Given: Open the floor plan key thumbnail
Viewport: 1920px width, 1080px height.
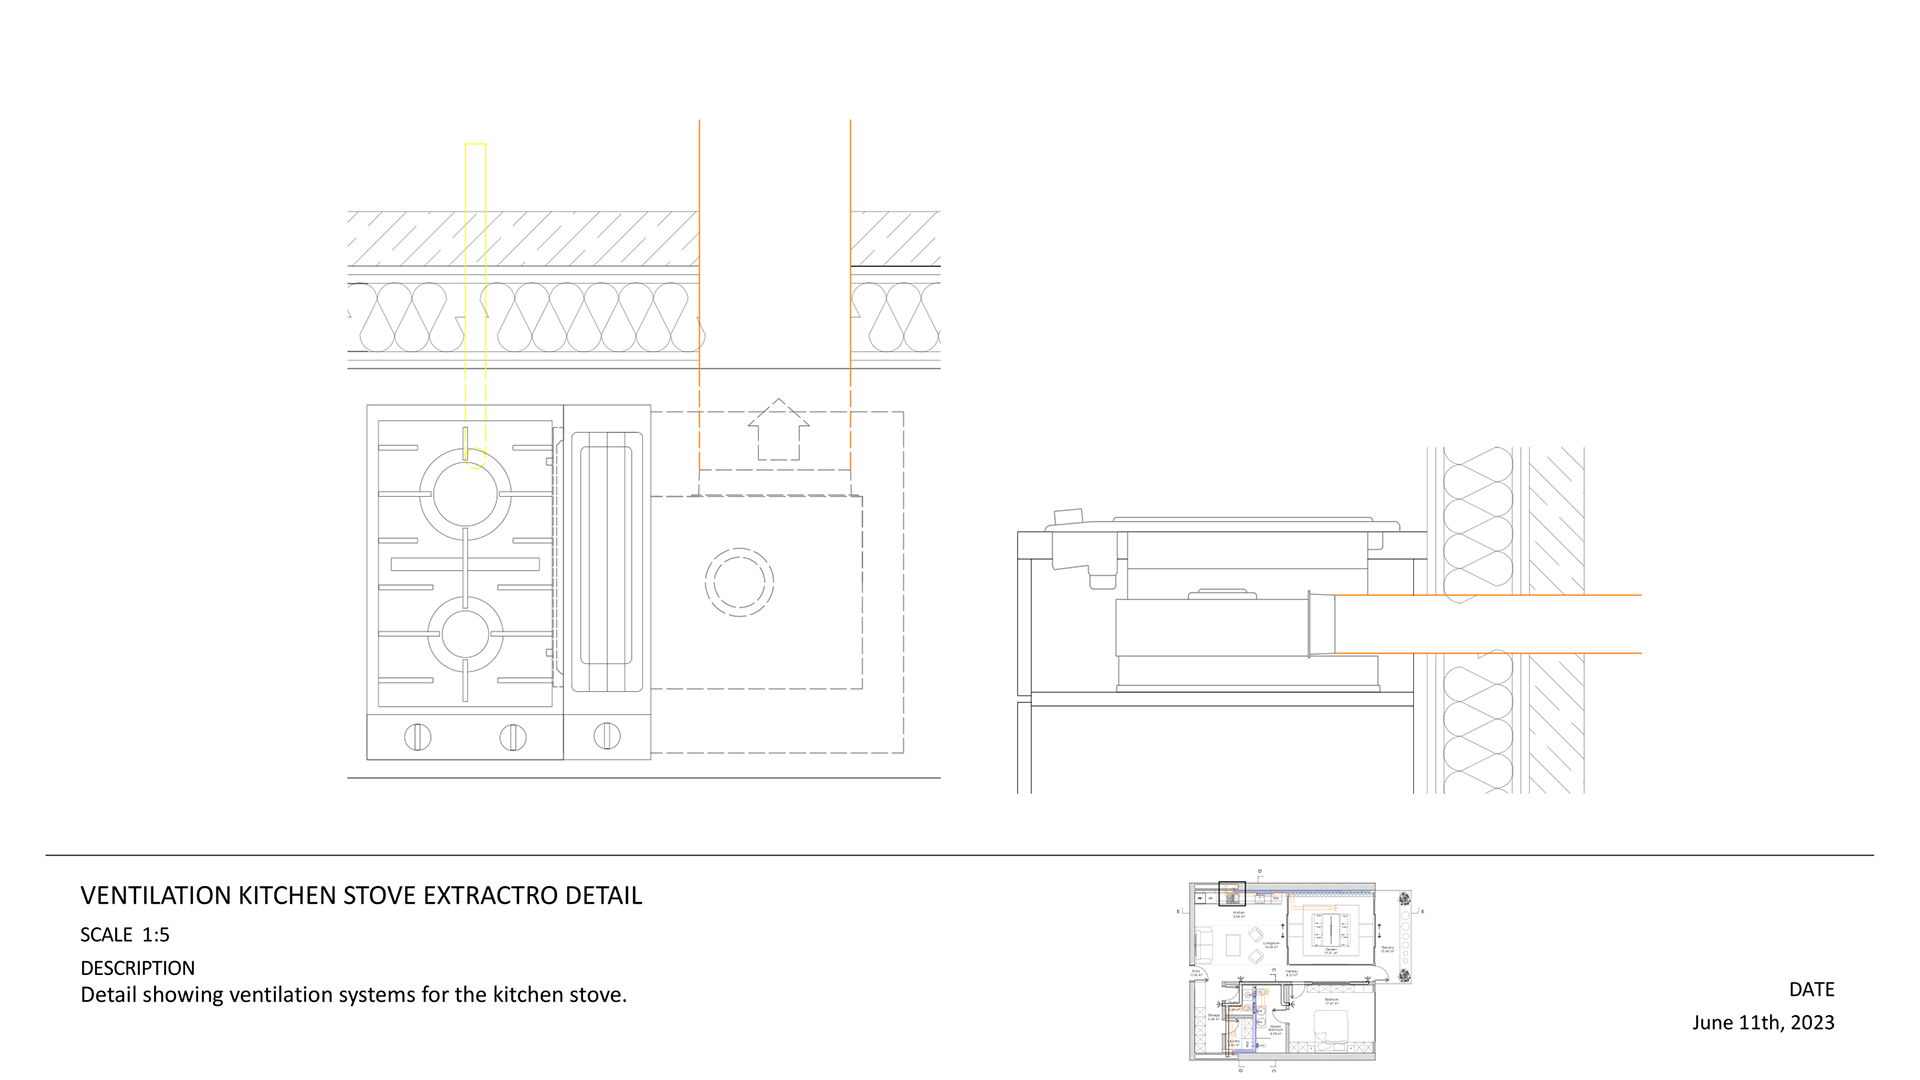Looking at the screenshot, I should click(x=1300, y=970).
